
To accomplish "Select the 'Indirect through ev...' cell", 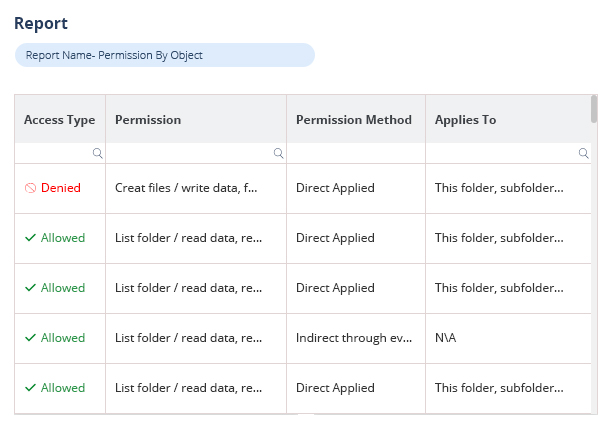I will coord(355,338).
